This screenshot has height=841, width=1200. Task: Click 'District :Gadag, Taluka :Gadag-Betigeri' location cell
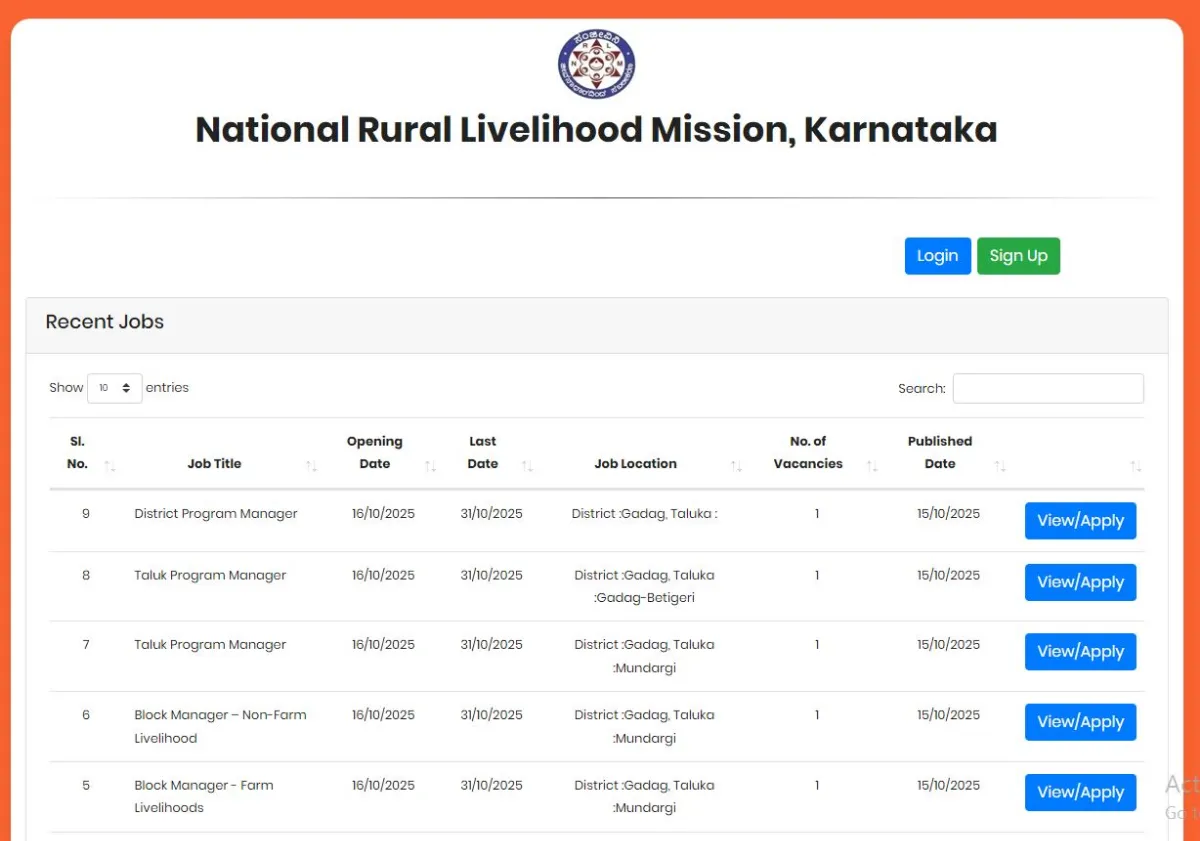tap(644, 587)
